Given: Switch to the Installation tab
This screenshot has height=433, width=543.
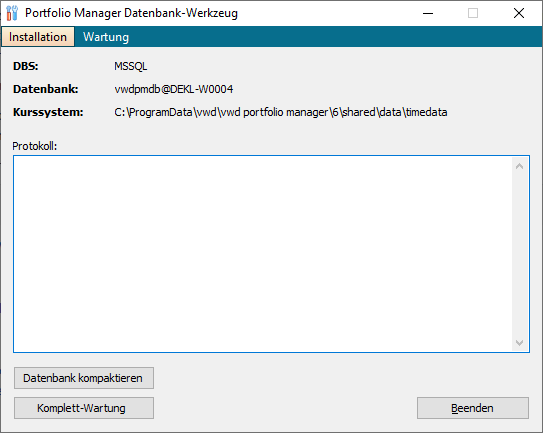Looking at the screenshot, I should [x=38, y=37].
